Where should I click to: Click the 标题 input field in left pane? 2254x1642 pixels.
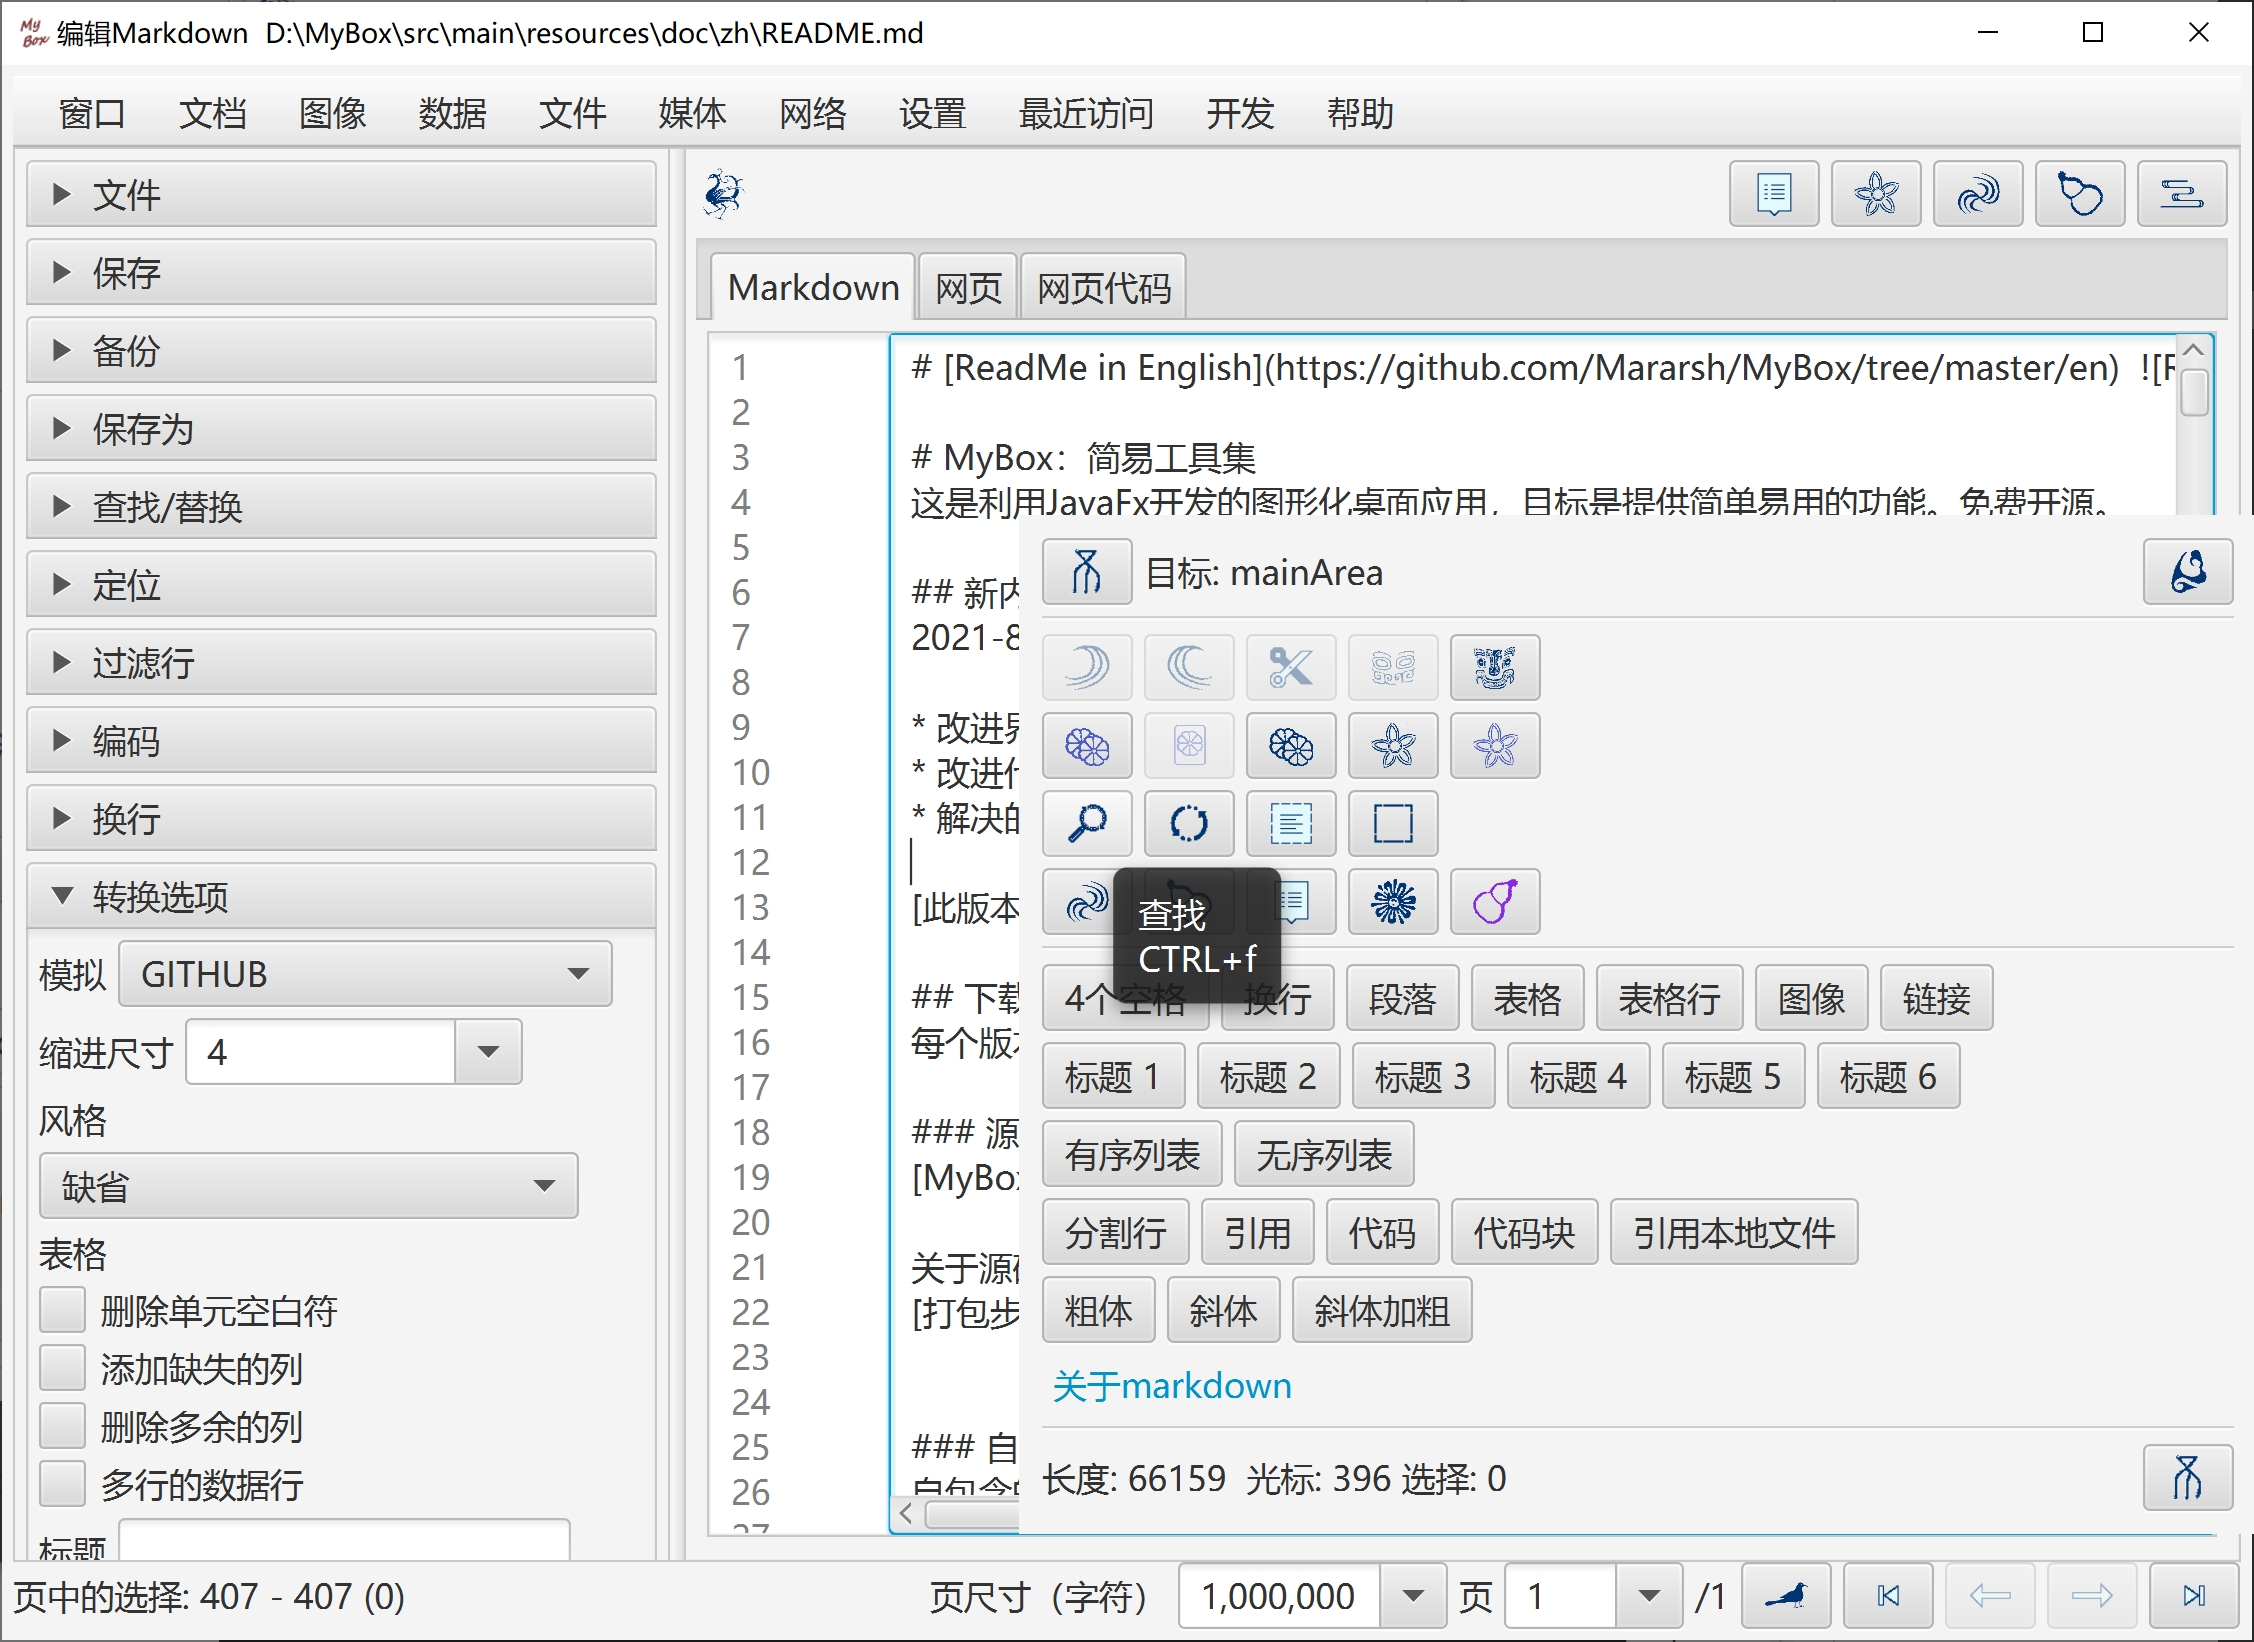(x=344, y=1540)
